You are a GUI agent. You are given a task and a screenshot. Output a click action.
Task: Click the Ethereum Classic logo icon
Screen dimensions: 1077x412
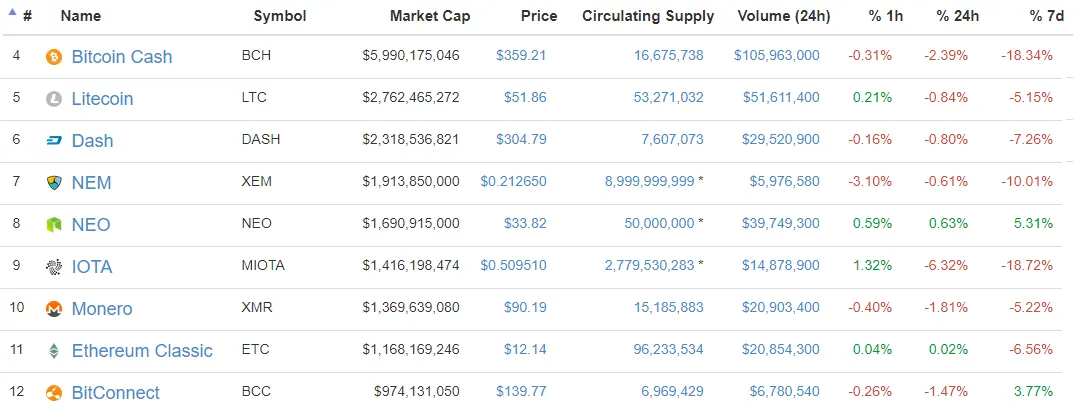54,351
